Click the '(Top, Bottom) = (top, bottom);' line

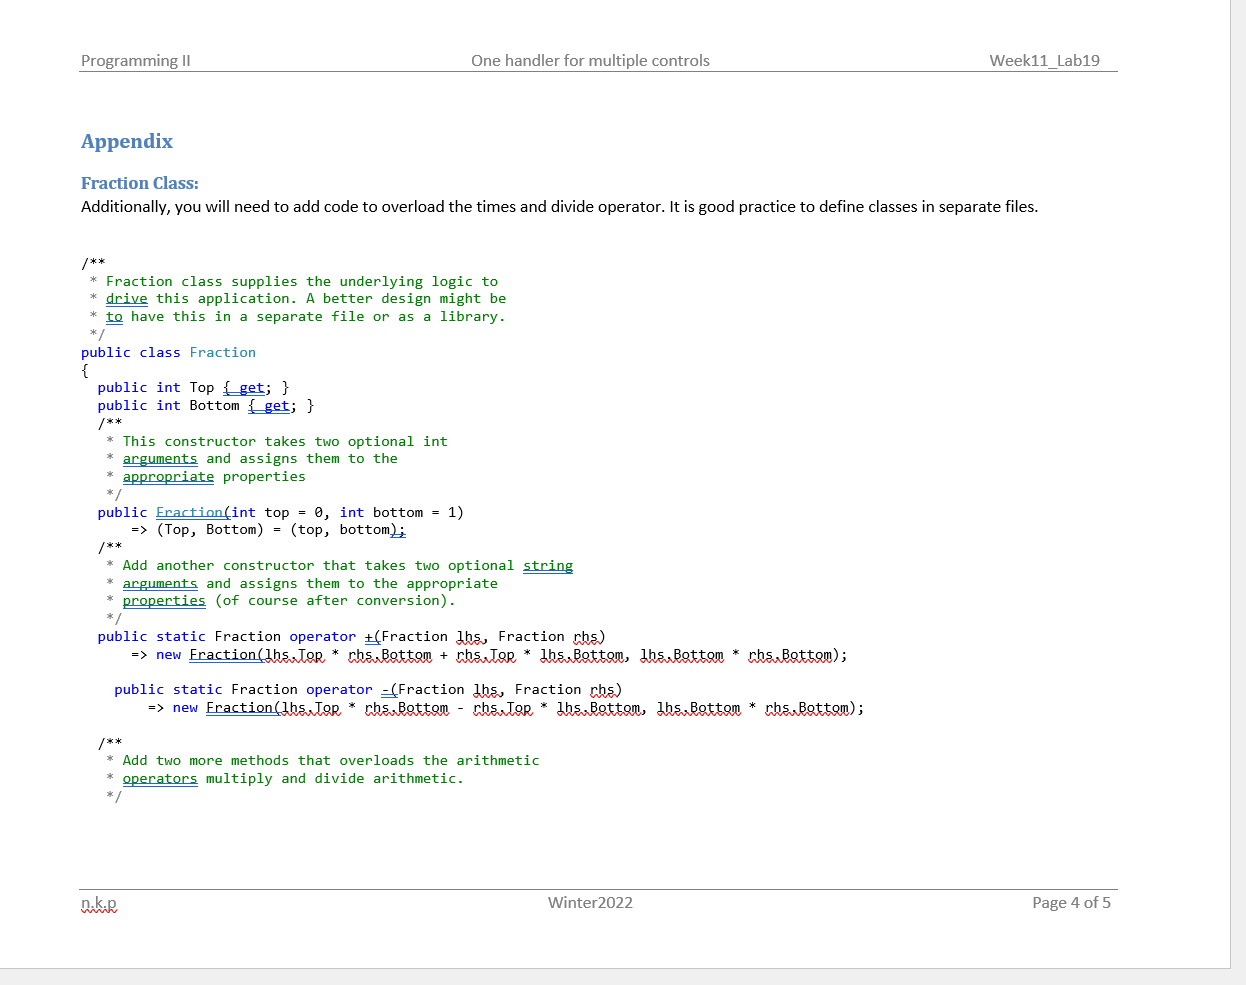pos(268,530)
